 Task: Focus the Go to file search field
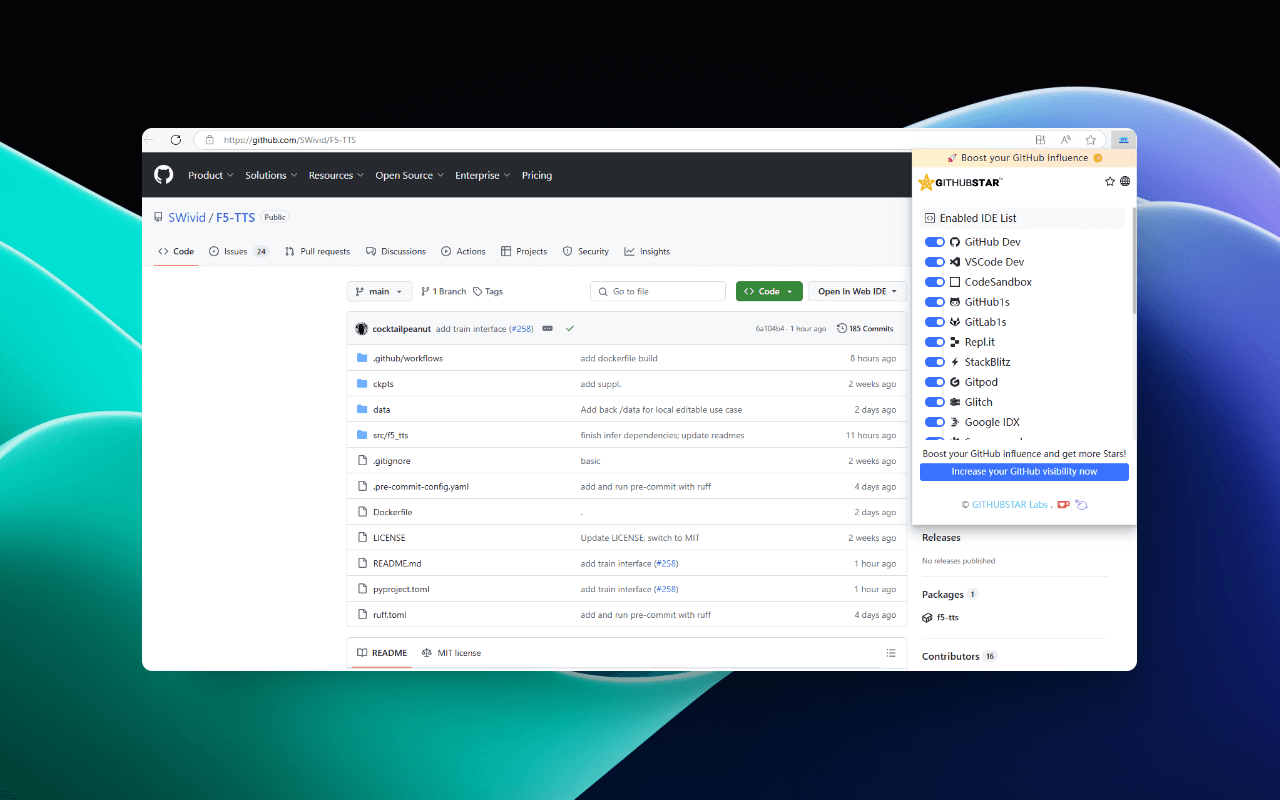[x=658, y=291]
